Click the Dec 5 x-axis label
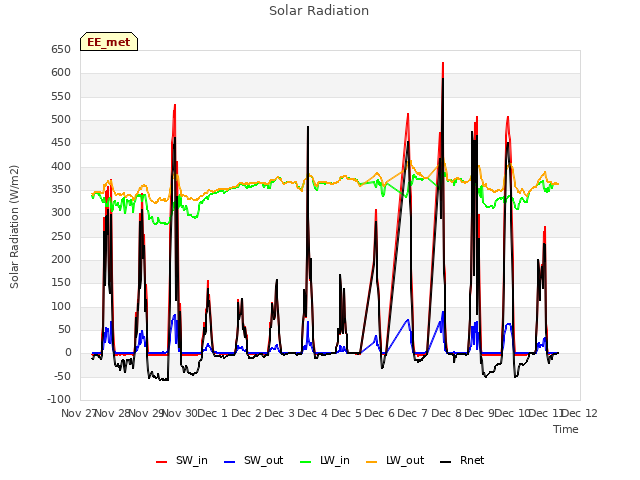 pos(346,413)
